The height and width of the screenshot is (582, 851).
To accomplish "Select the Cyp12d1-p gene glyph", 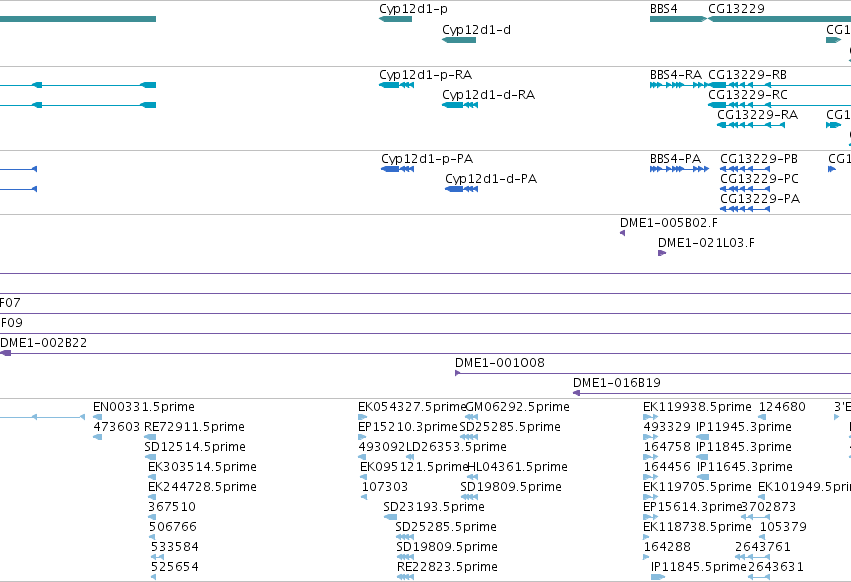I will (x=396, y=19).
